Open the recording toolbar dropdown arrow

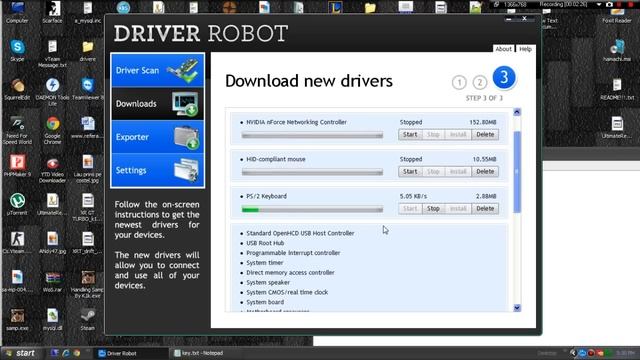598,4
